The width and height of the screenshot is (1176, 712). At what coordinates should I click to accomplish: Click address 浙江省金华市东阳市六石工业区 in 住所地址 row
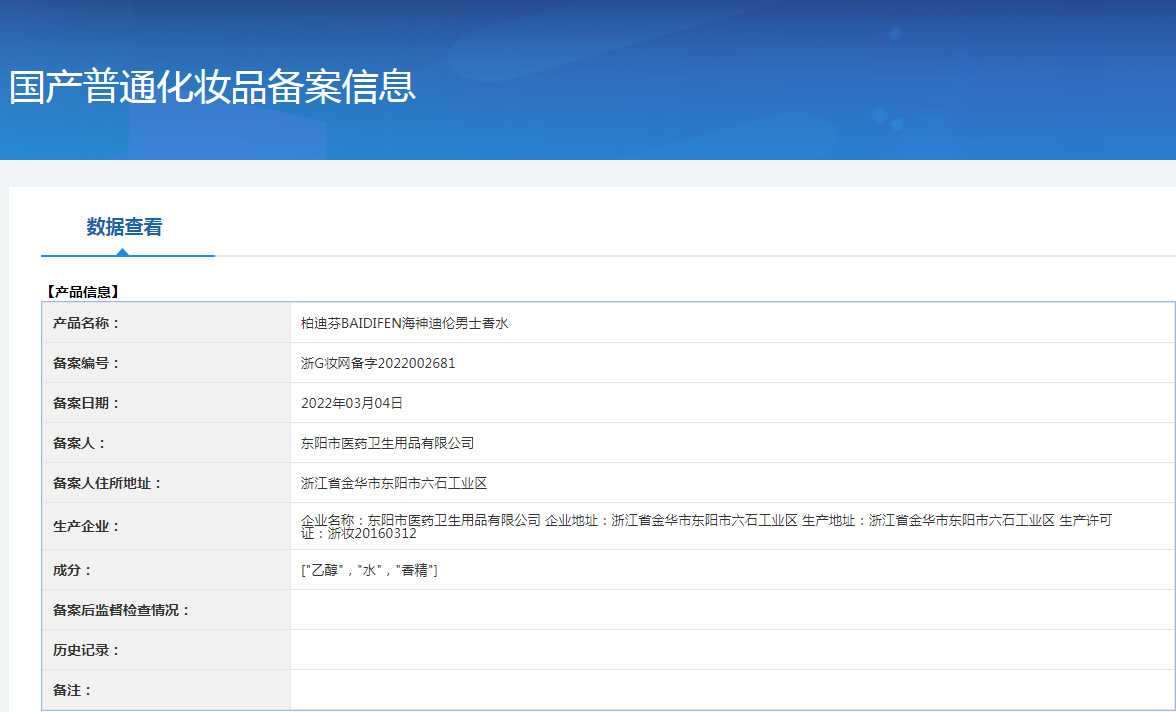(x=394, y=483)
